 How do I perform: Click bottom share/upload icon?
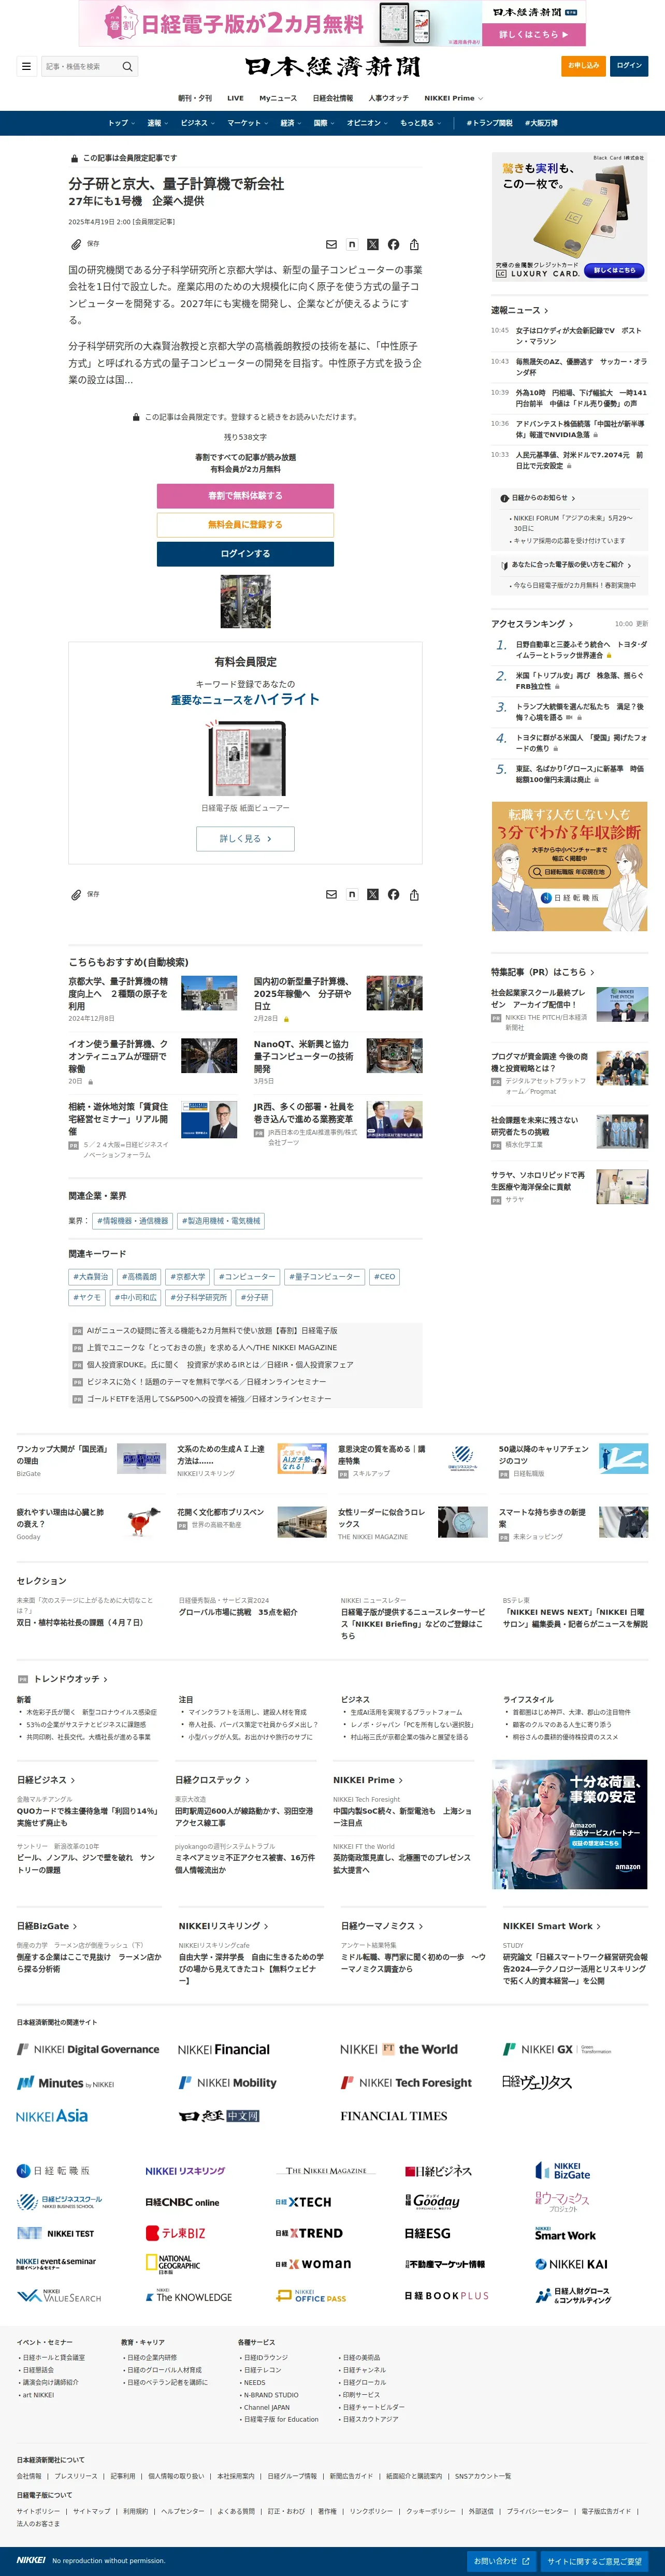coord(414,895)
